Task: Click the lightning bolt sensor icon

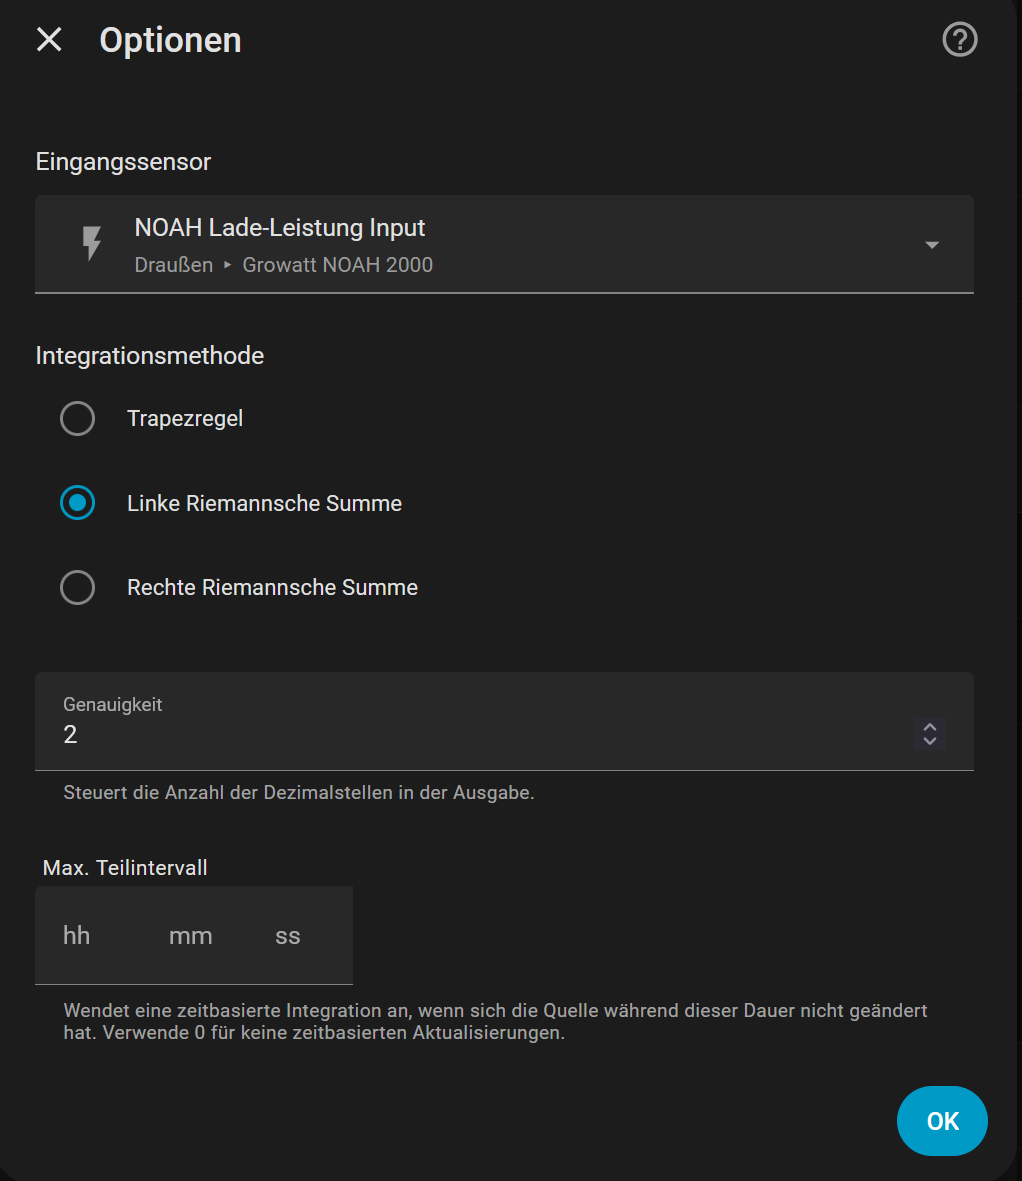Action: [x=92, y=244]
